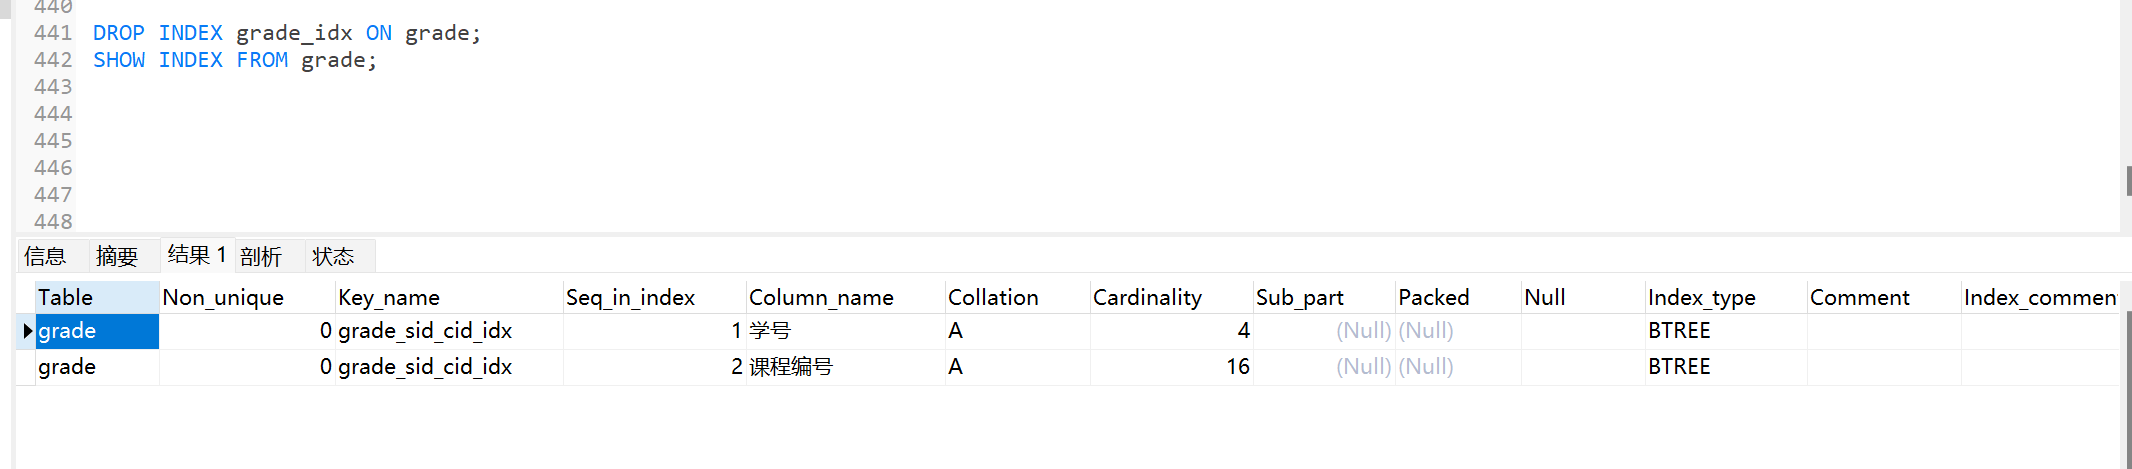Click the editor's vertical scrollbar thumb
Image resolution: width=2132 pixels, height=469 pixels.
click(2128, 180)
